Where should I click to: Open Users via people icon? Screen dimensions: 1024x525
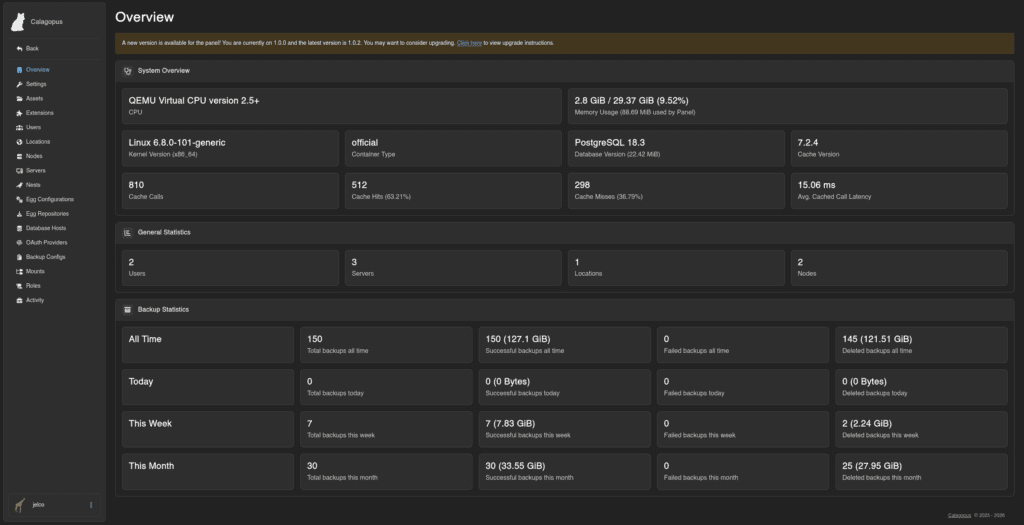pos(20,127)
